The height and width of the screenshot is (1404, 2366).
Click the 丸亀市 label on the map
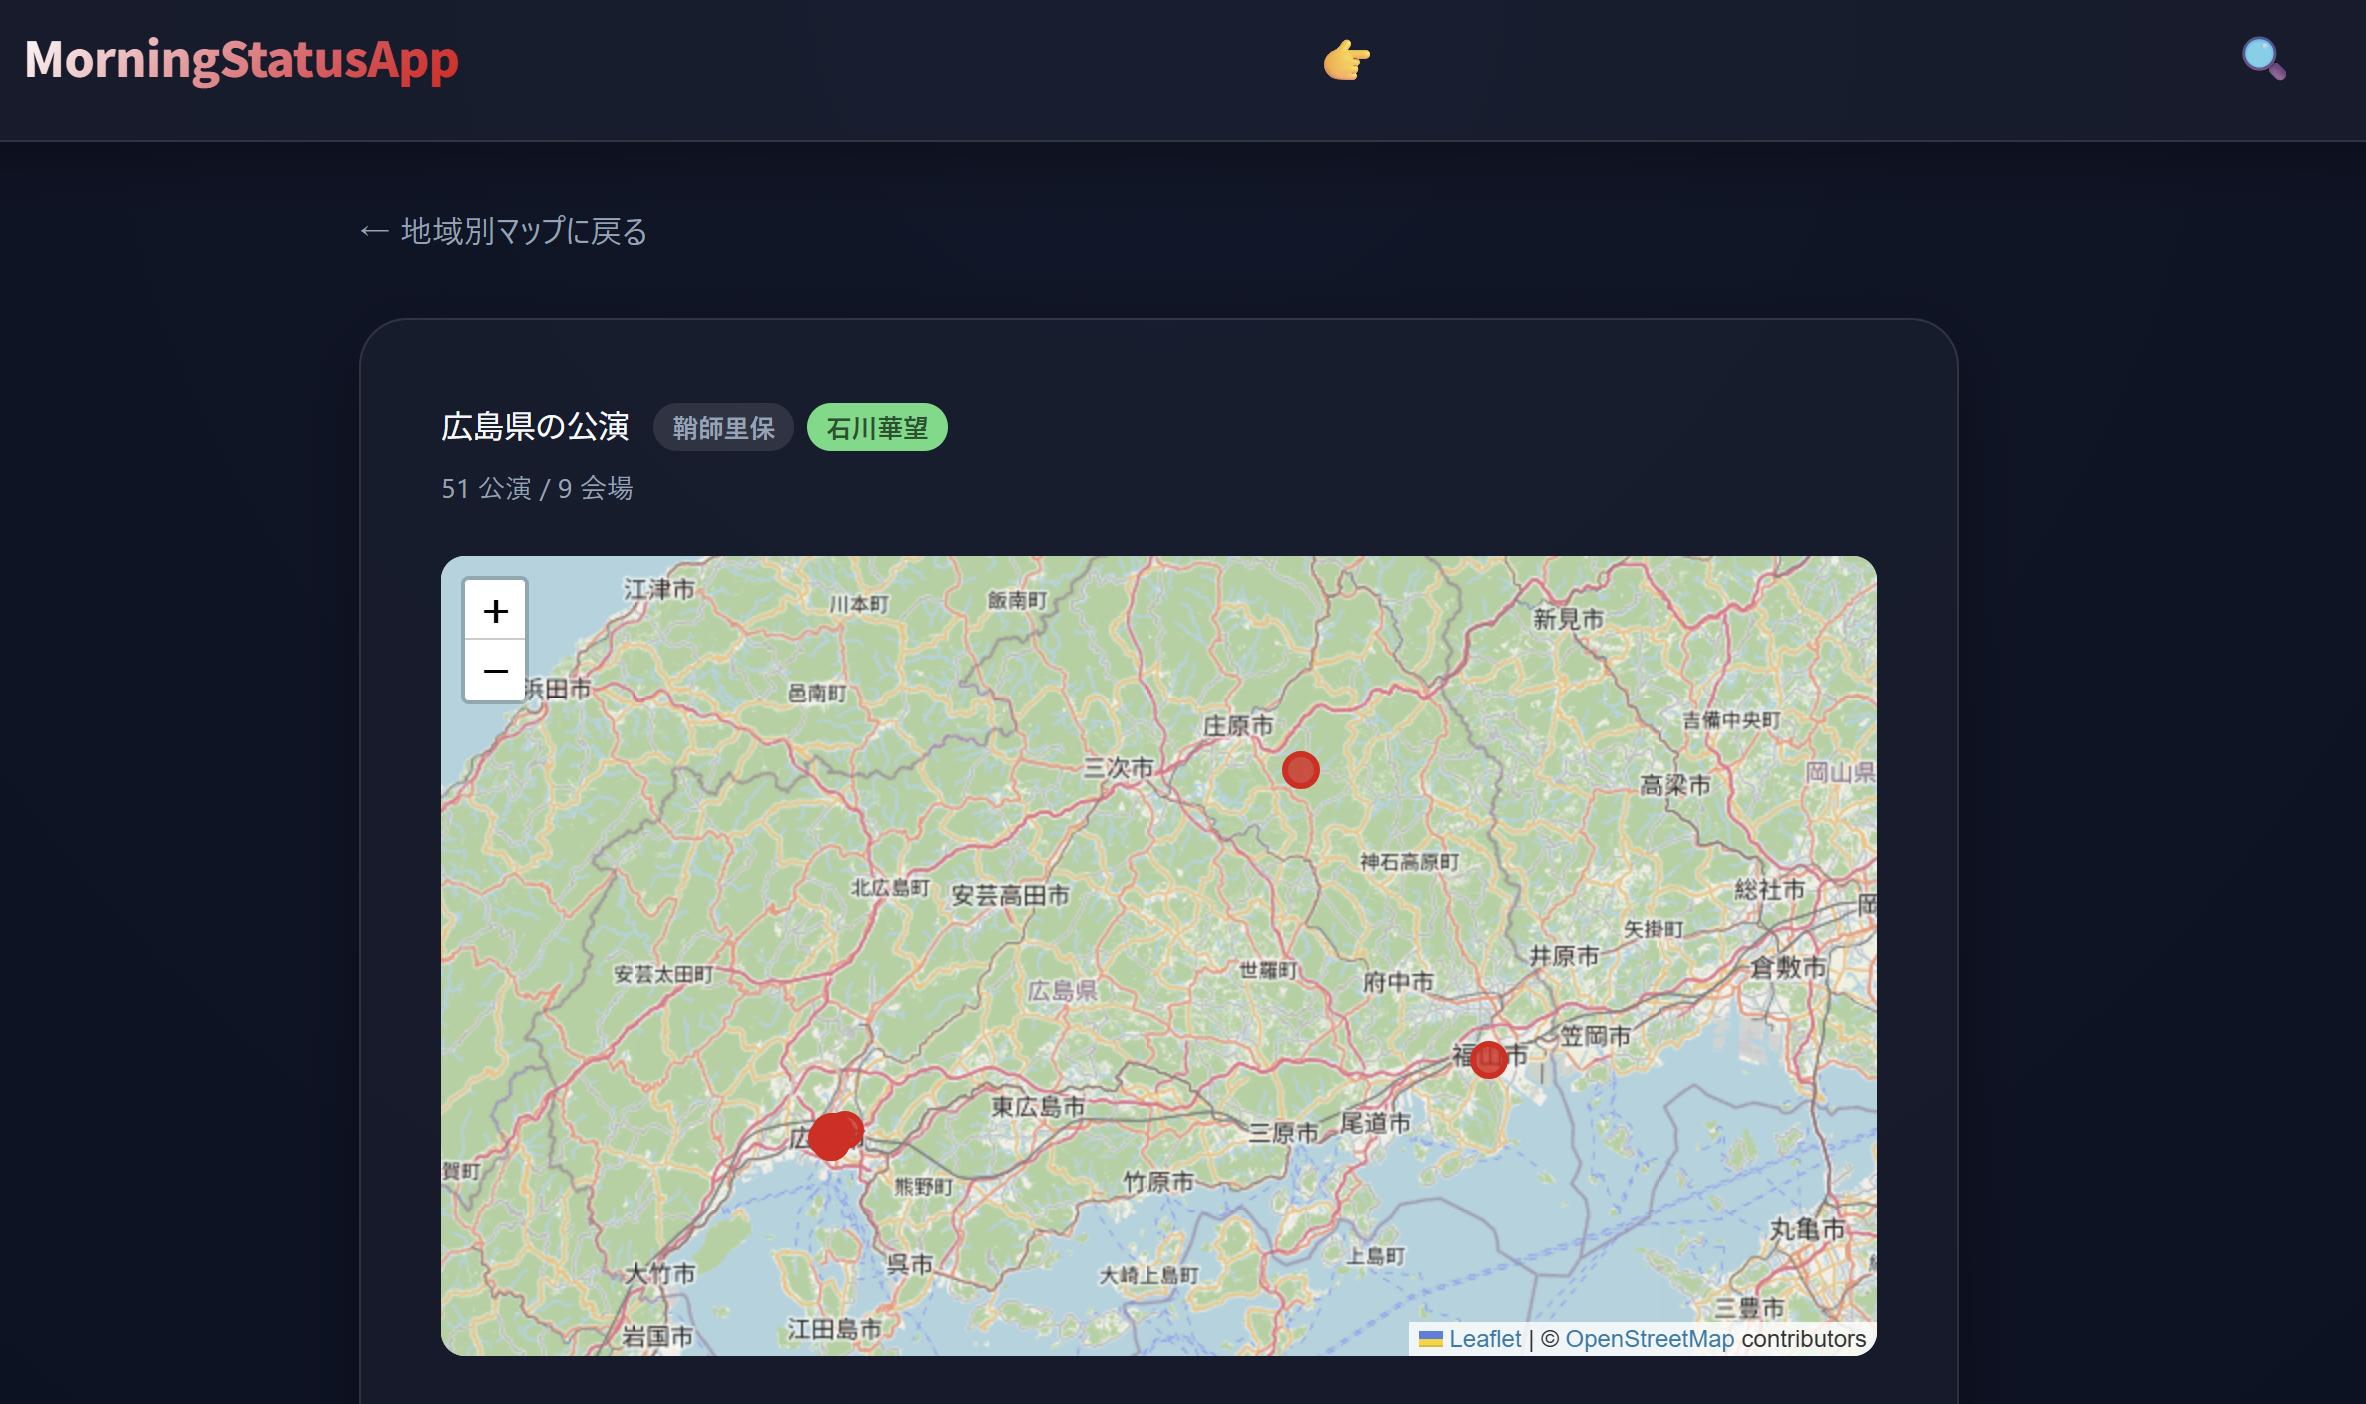click(1807, 1229)
